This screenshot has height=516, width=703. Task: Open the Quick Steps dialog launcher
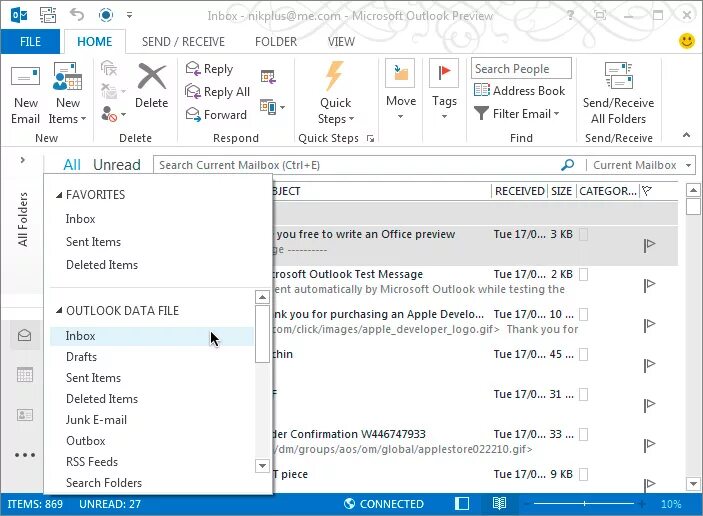point(370,138)
